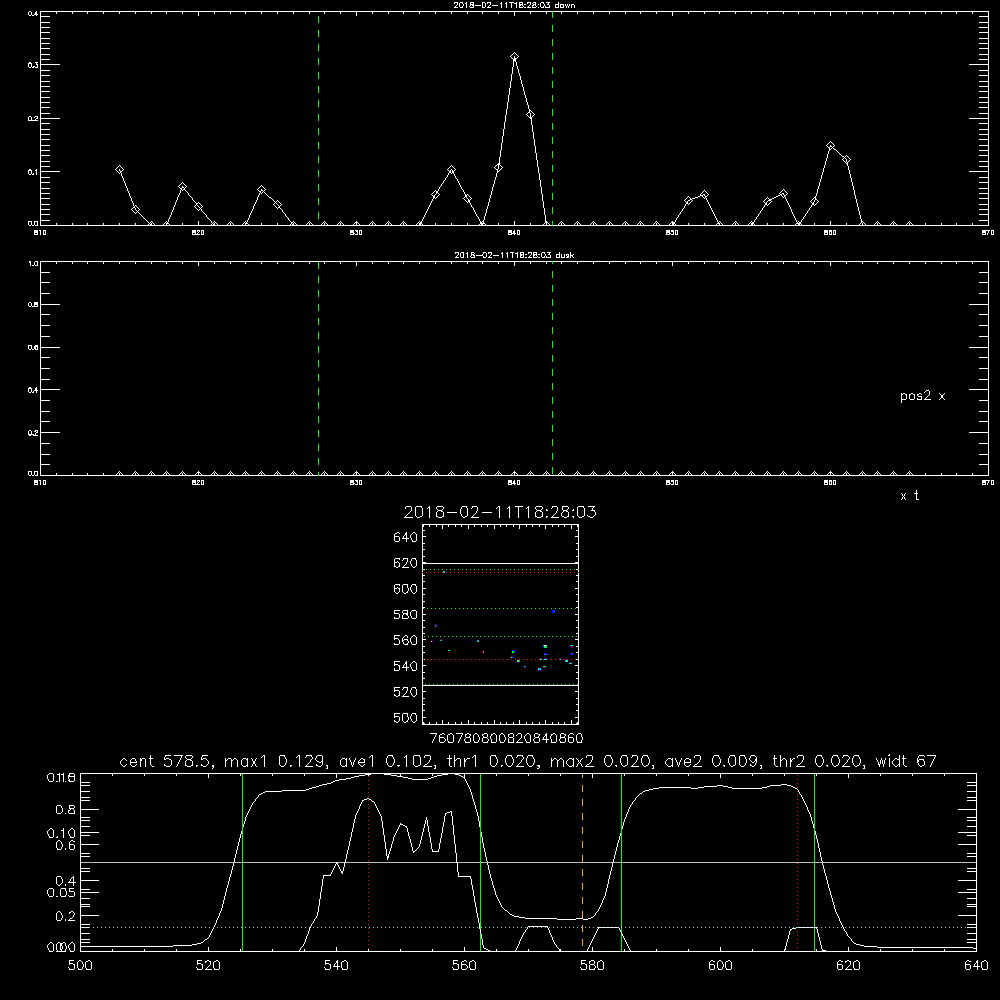
Task: Select the 'pos2 x' label
Action: point(922,396)
